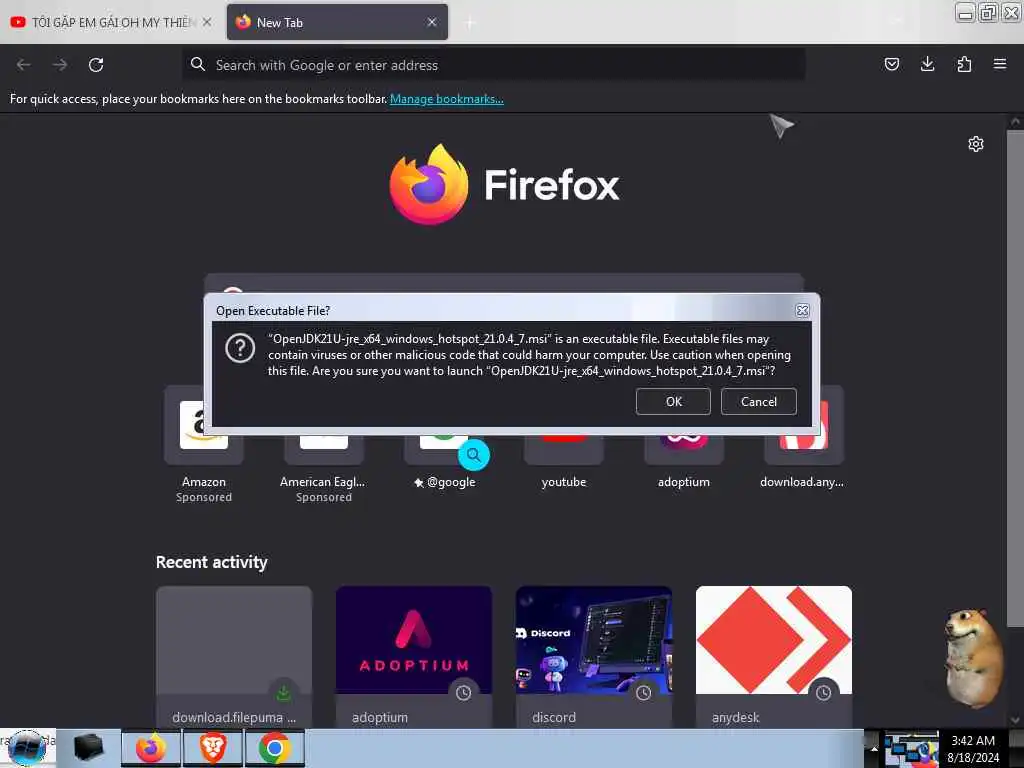The image size is (1024, 768).
Task: Close the YouTube video tab
Action: pos(206,22)
